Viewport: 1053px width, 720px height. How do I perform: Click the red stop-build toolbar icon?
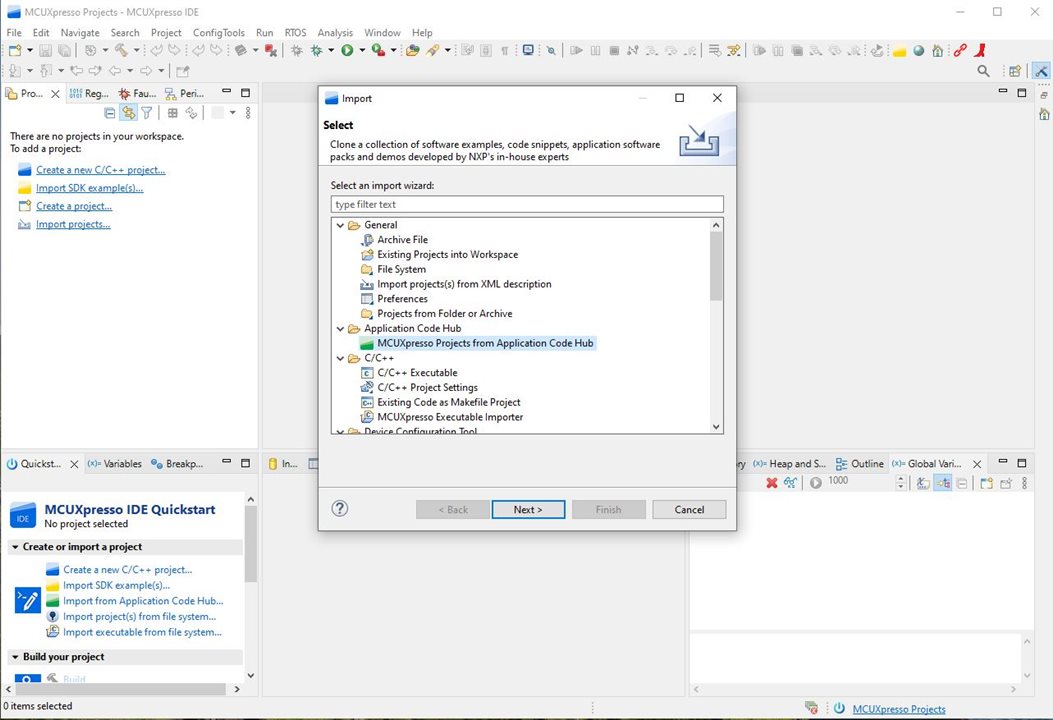(271, 50)
